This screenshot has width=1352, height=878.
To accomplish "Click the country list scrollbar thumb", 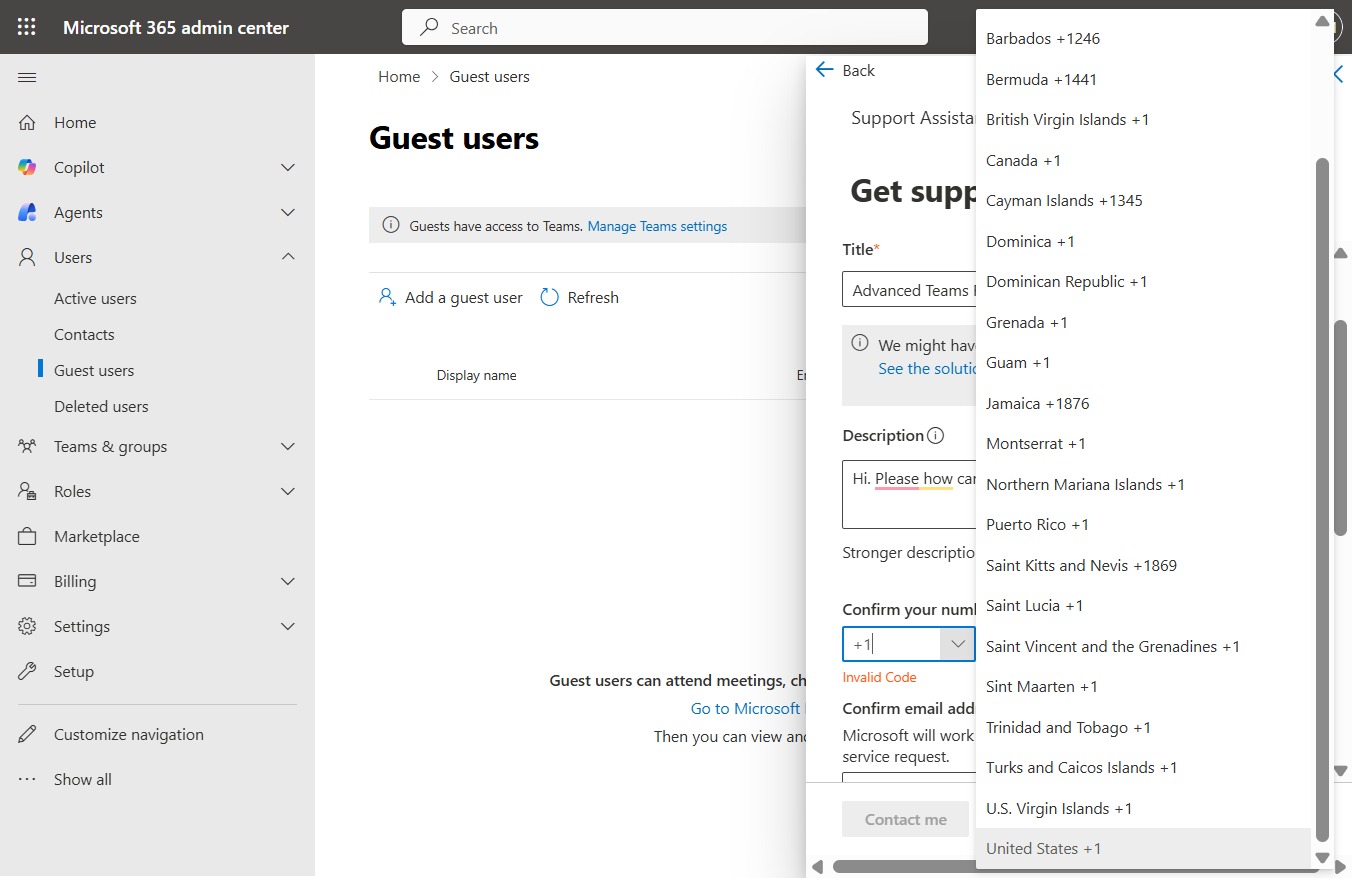I will click(1322, 500).
